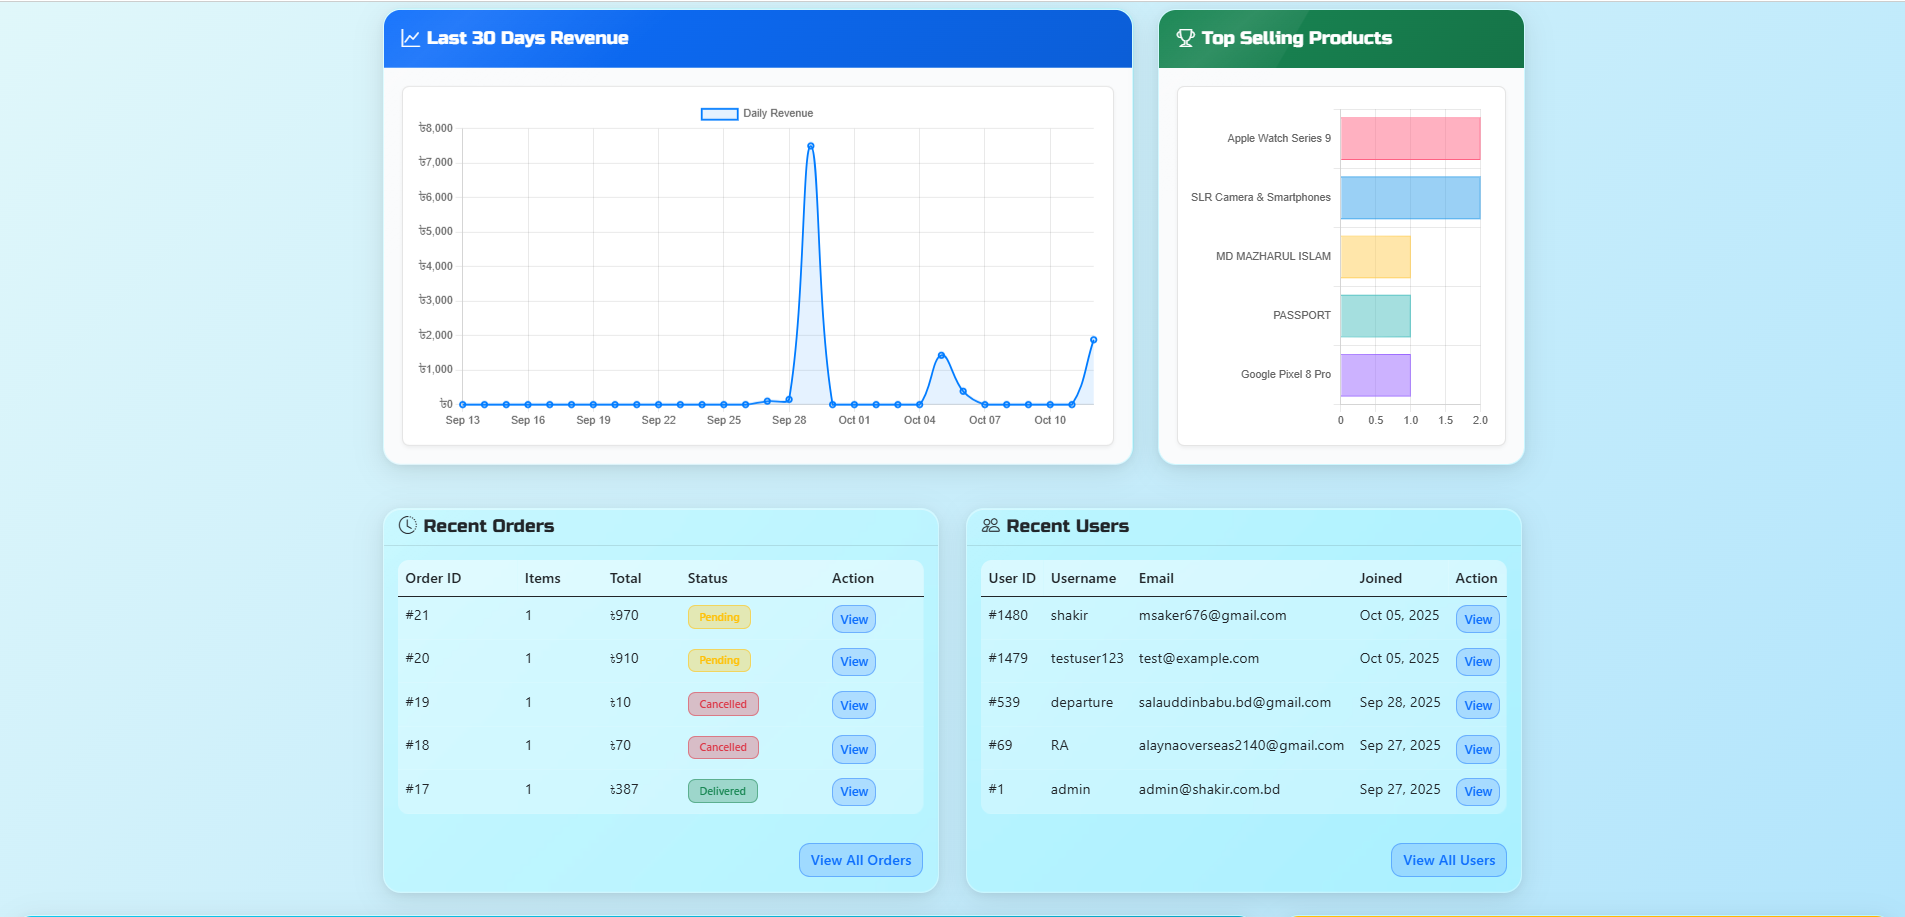Open the View button for user departure
This screenshot has width=1905, height=917.
click(x=1478, y=705)
